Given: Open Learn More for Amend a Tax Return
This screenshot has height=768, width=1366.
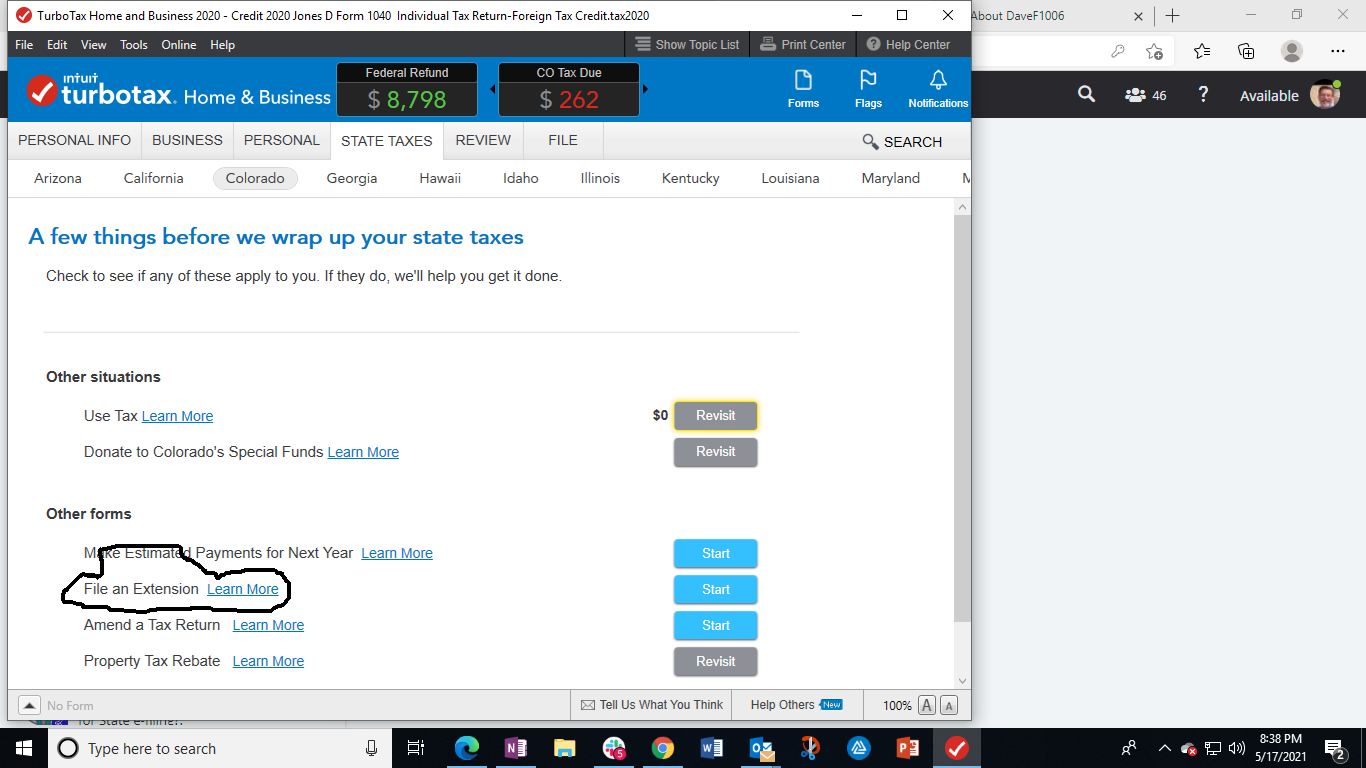Looking at the screenshot, I should [x=268, y=625].
